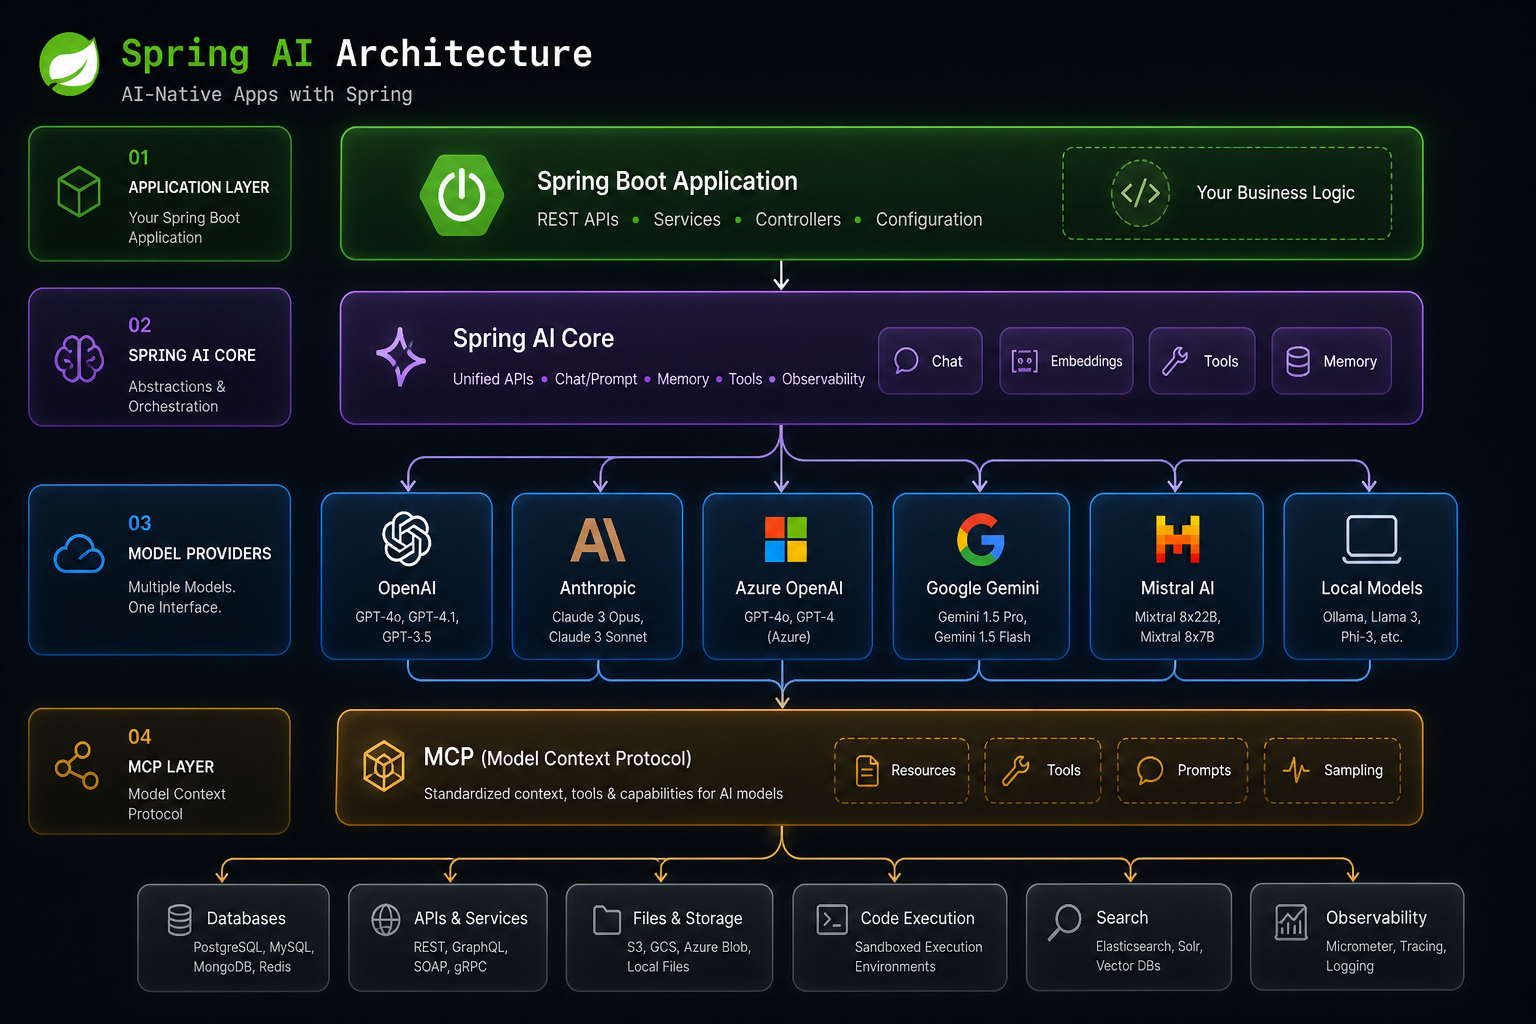
Task: Click the folder icon beside Files & Storage
Action: (x=607, y=920)
